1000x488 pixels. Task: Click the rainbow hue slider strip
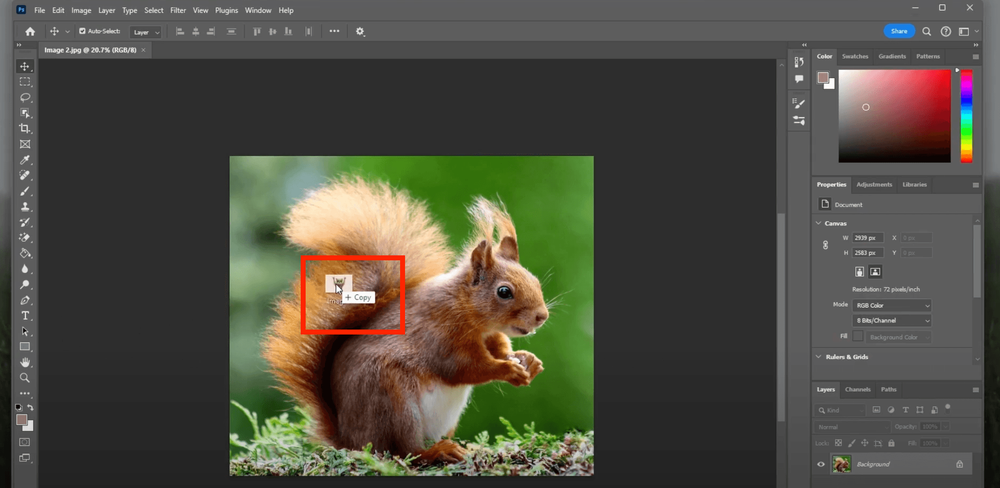966,115
